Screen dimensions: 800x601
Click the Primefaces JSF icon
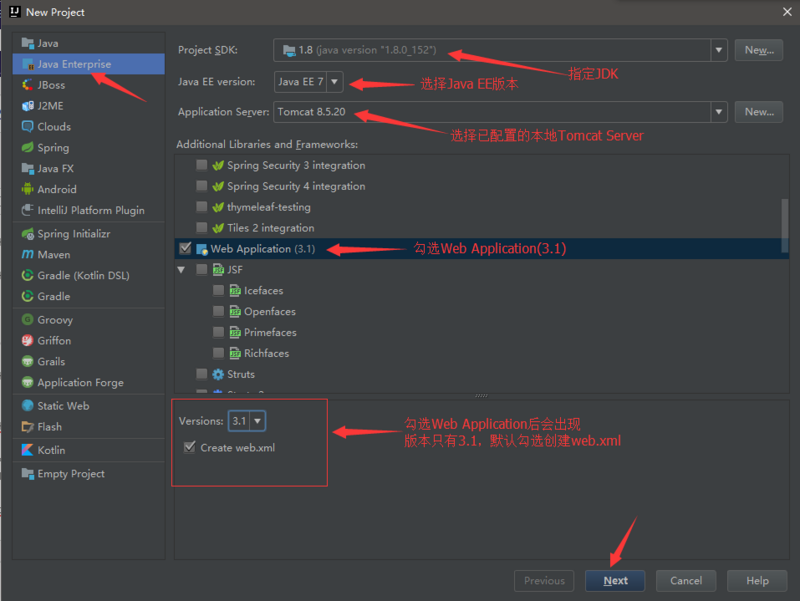235,333
